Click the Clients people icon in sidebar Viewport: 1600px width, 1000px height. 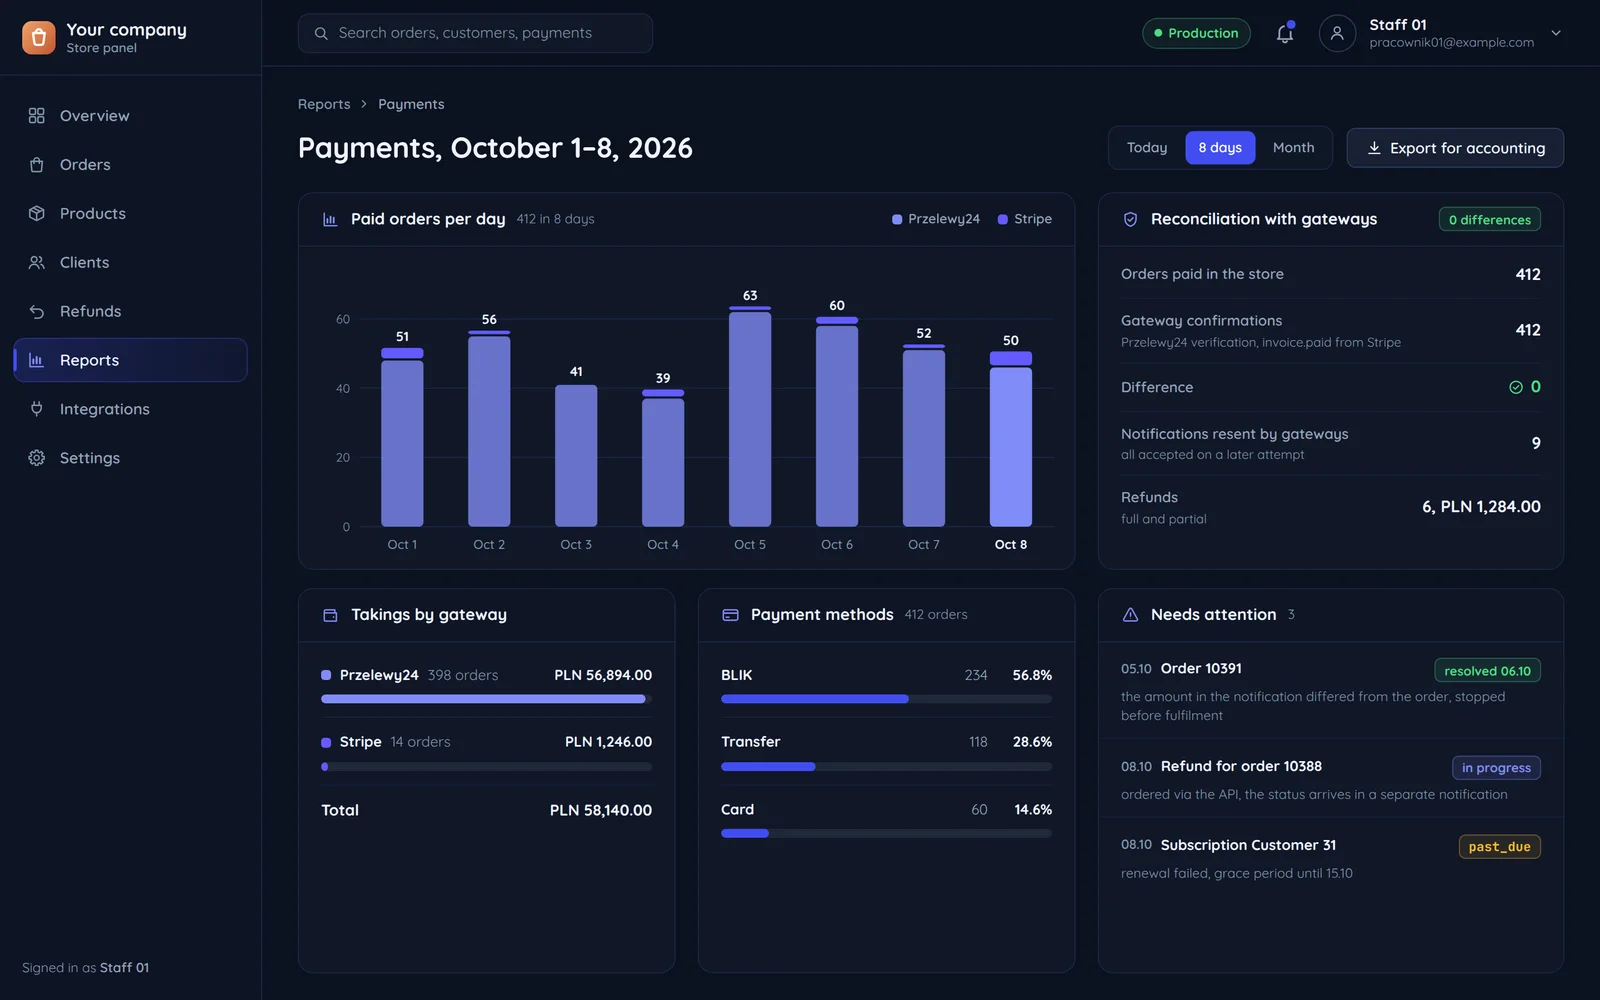(37, 263)
